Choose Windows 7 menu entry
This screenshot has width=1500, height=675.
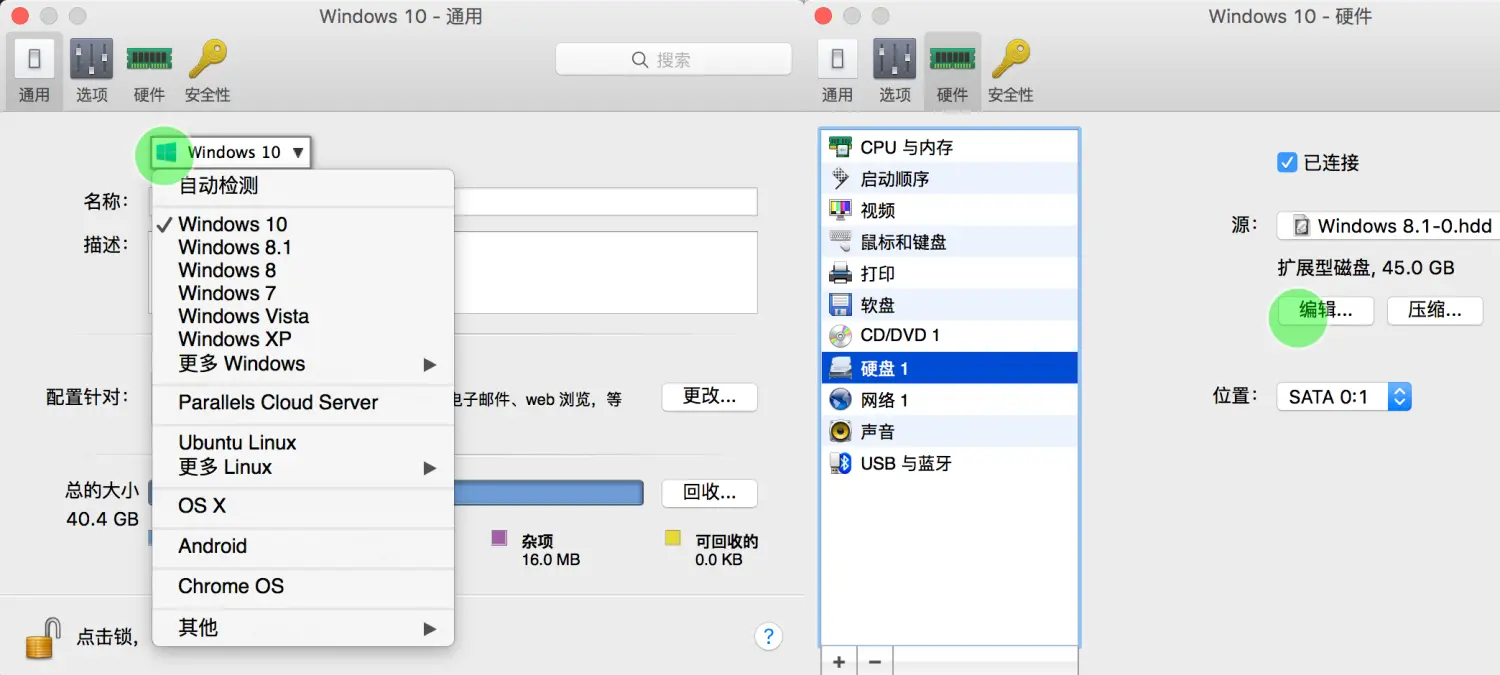[303, 293]
